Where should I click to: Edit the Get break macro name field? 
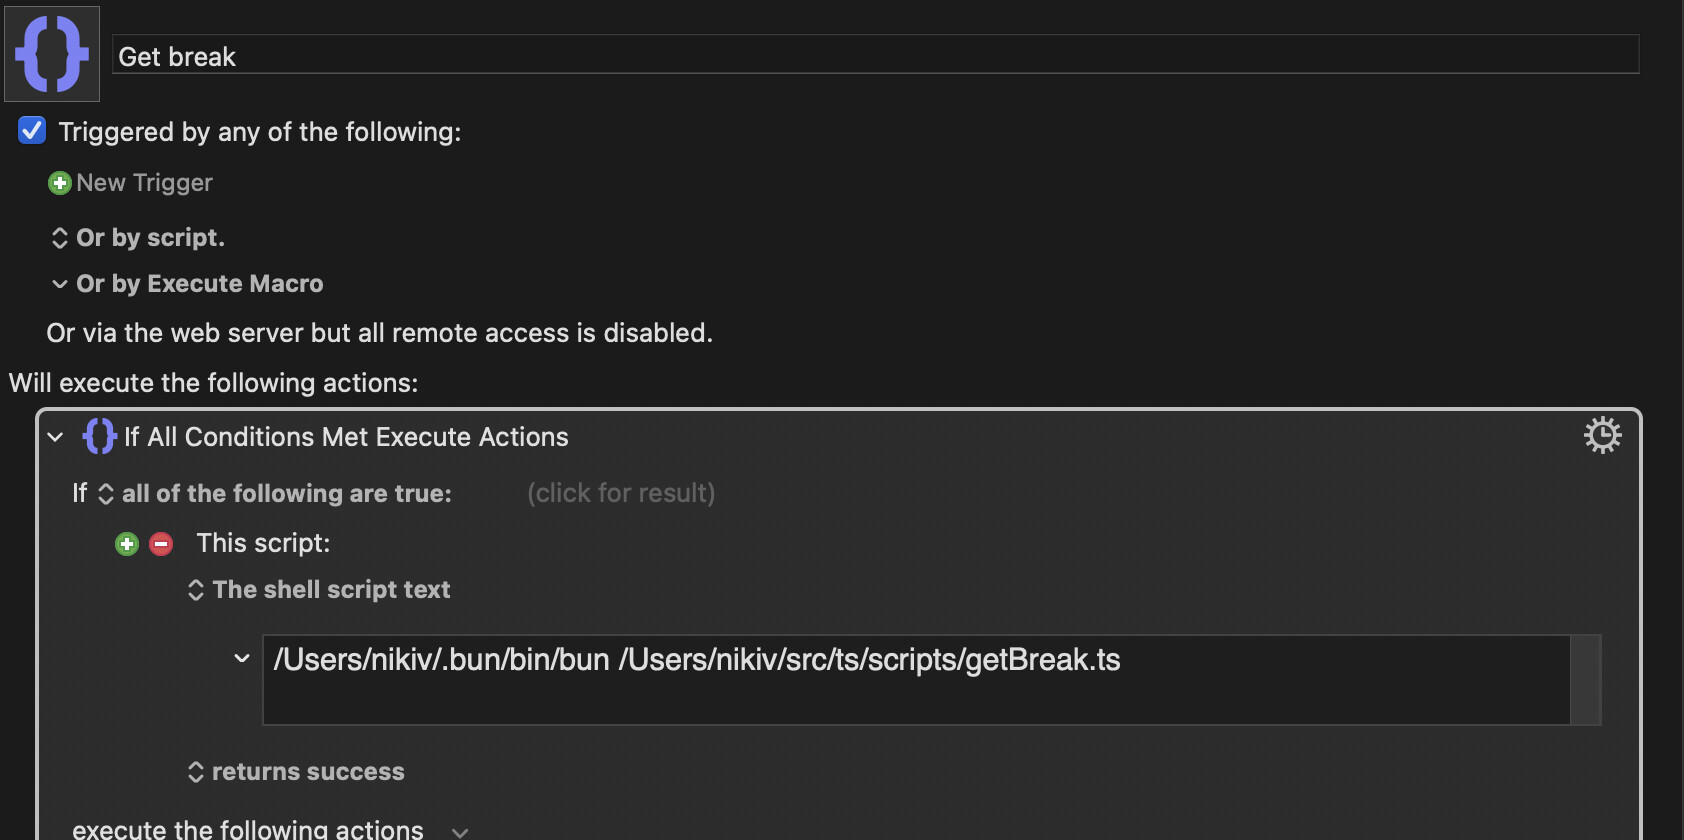875,54
